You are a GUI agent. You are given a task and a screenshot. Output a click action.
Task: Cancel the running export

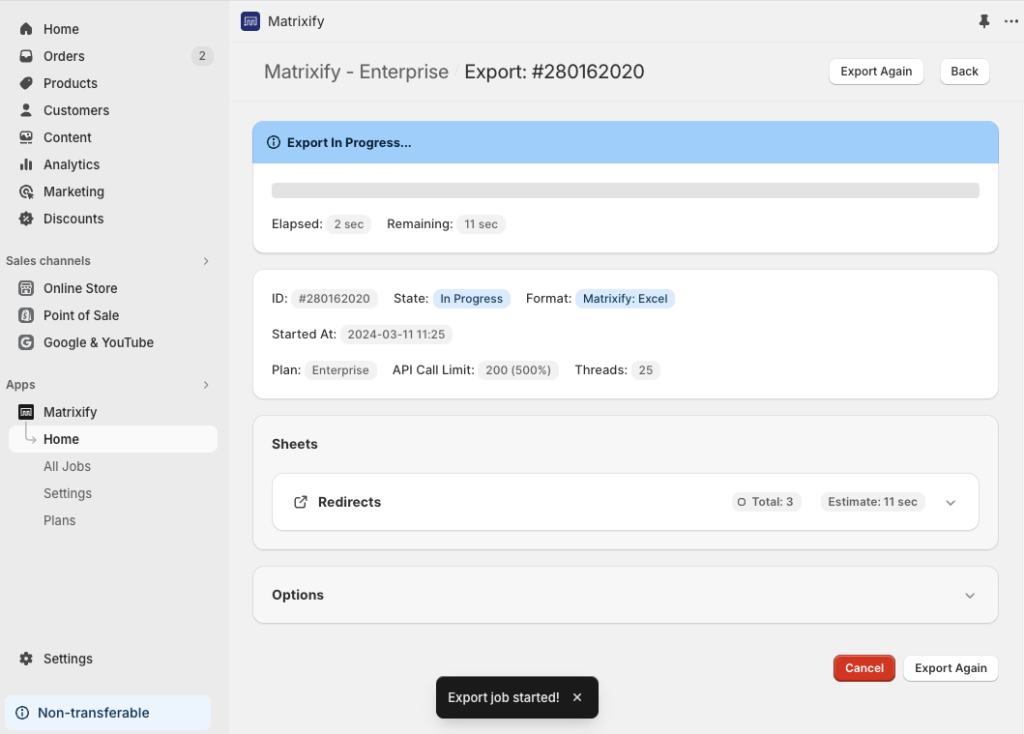coord(863,668)
